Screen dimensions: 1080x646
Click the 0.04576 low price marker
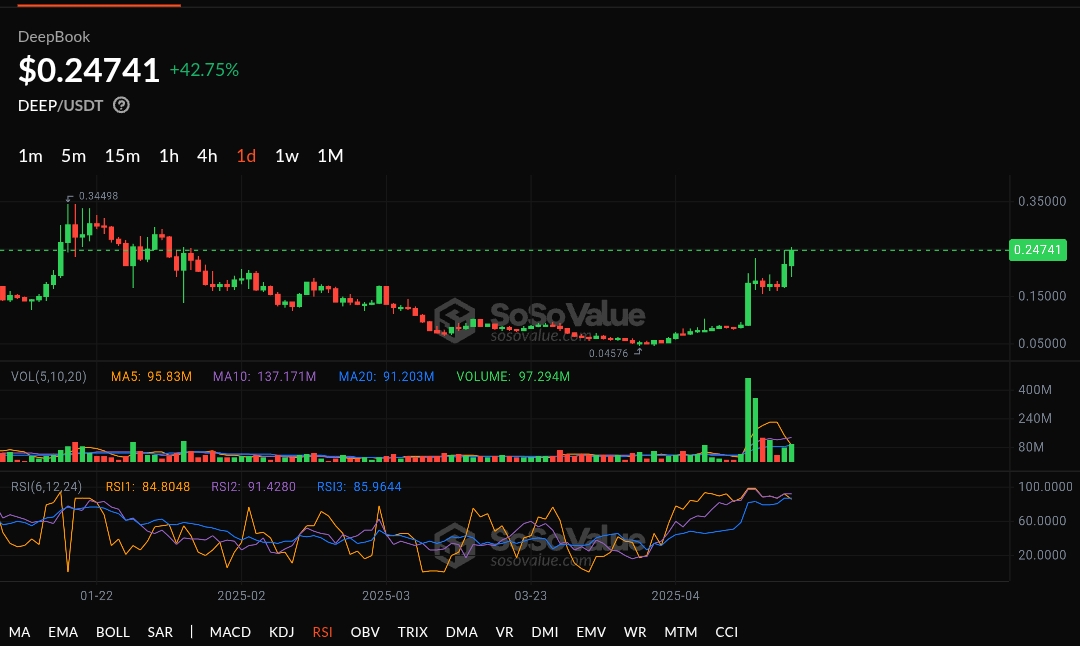tap(608, 353)
